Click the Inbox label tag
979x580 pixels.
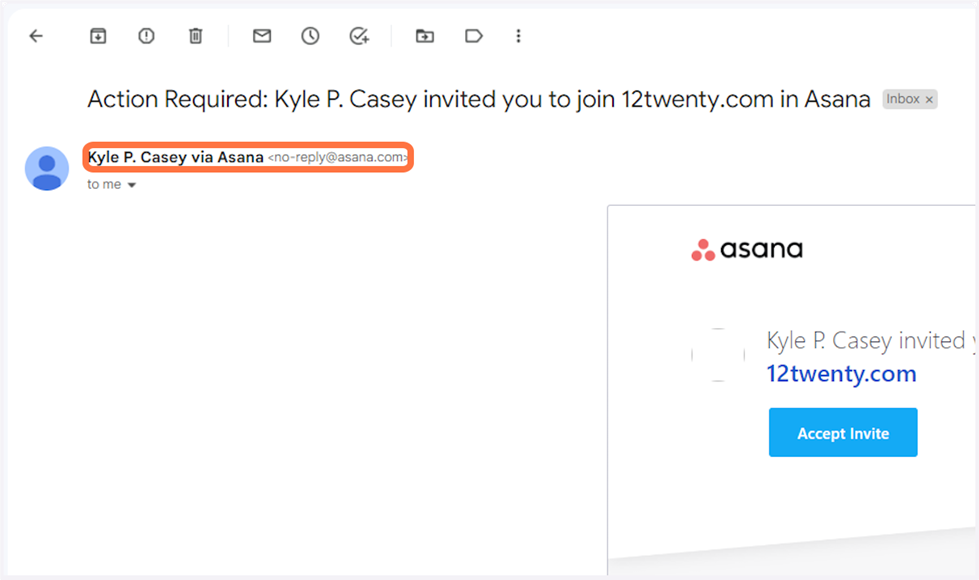(903, 100)
